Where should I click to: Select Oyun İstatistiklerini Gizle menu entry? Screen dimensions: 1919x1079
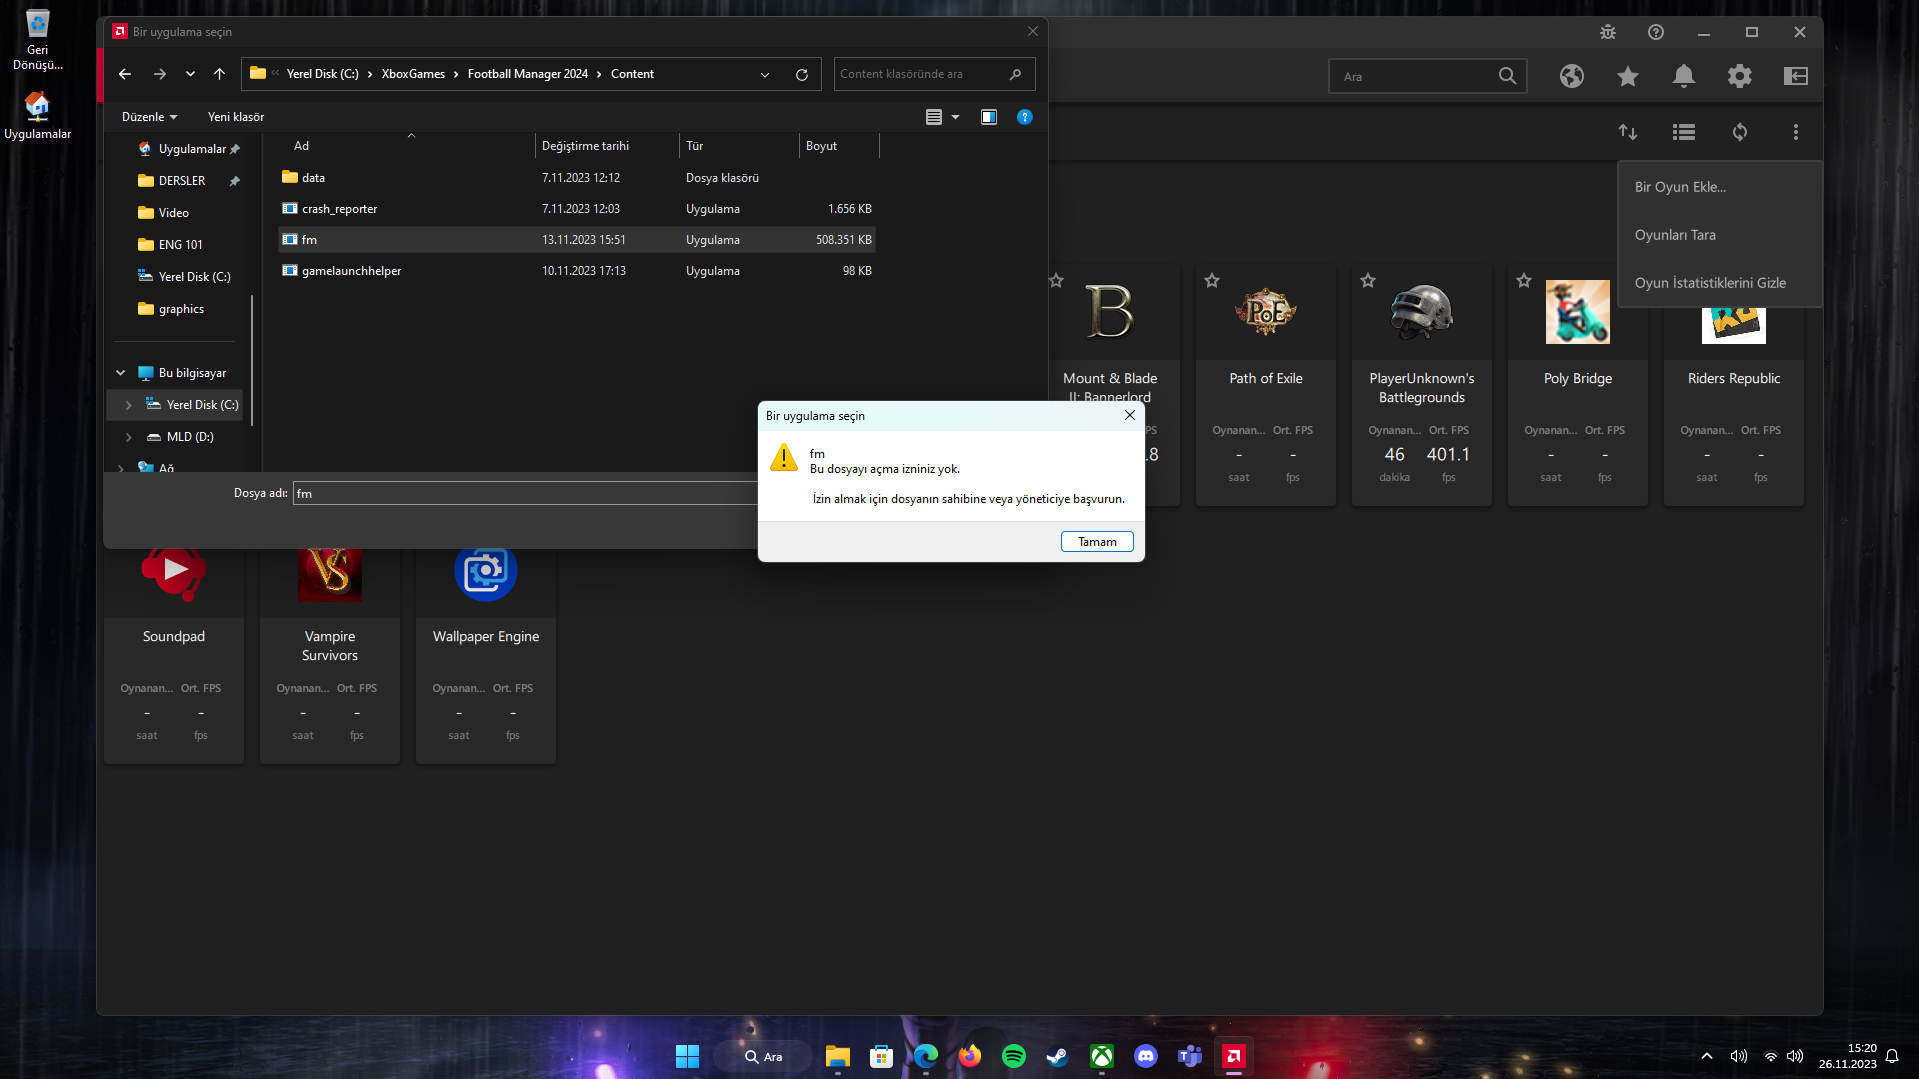click(1720, 283)
